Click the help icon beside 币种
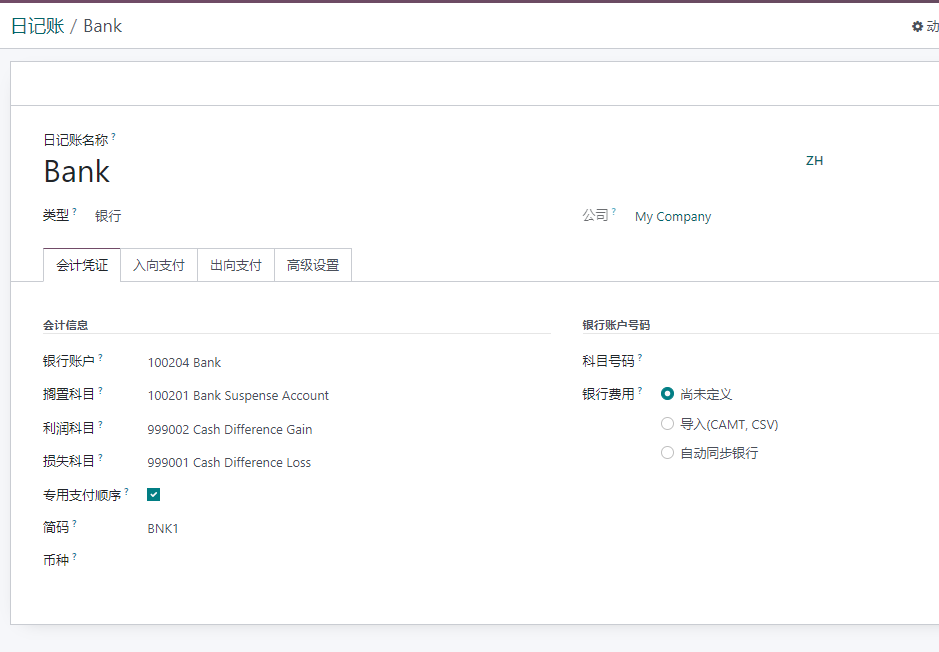Viewport: 939px width, 652px height. (74, 557)
